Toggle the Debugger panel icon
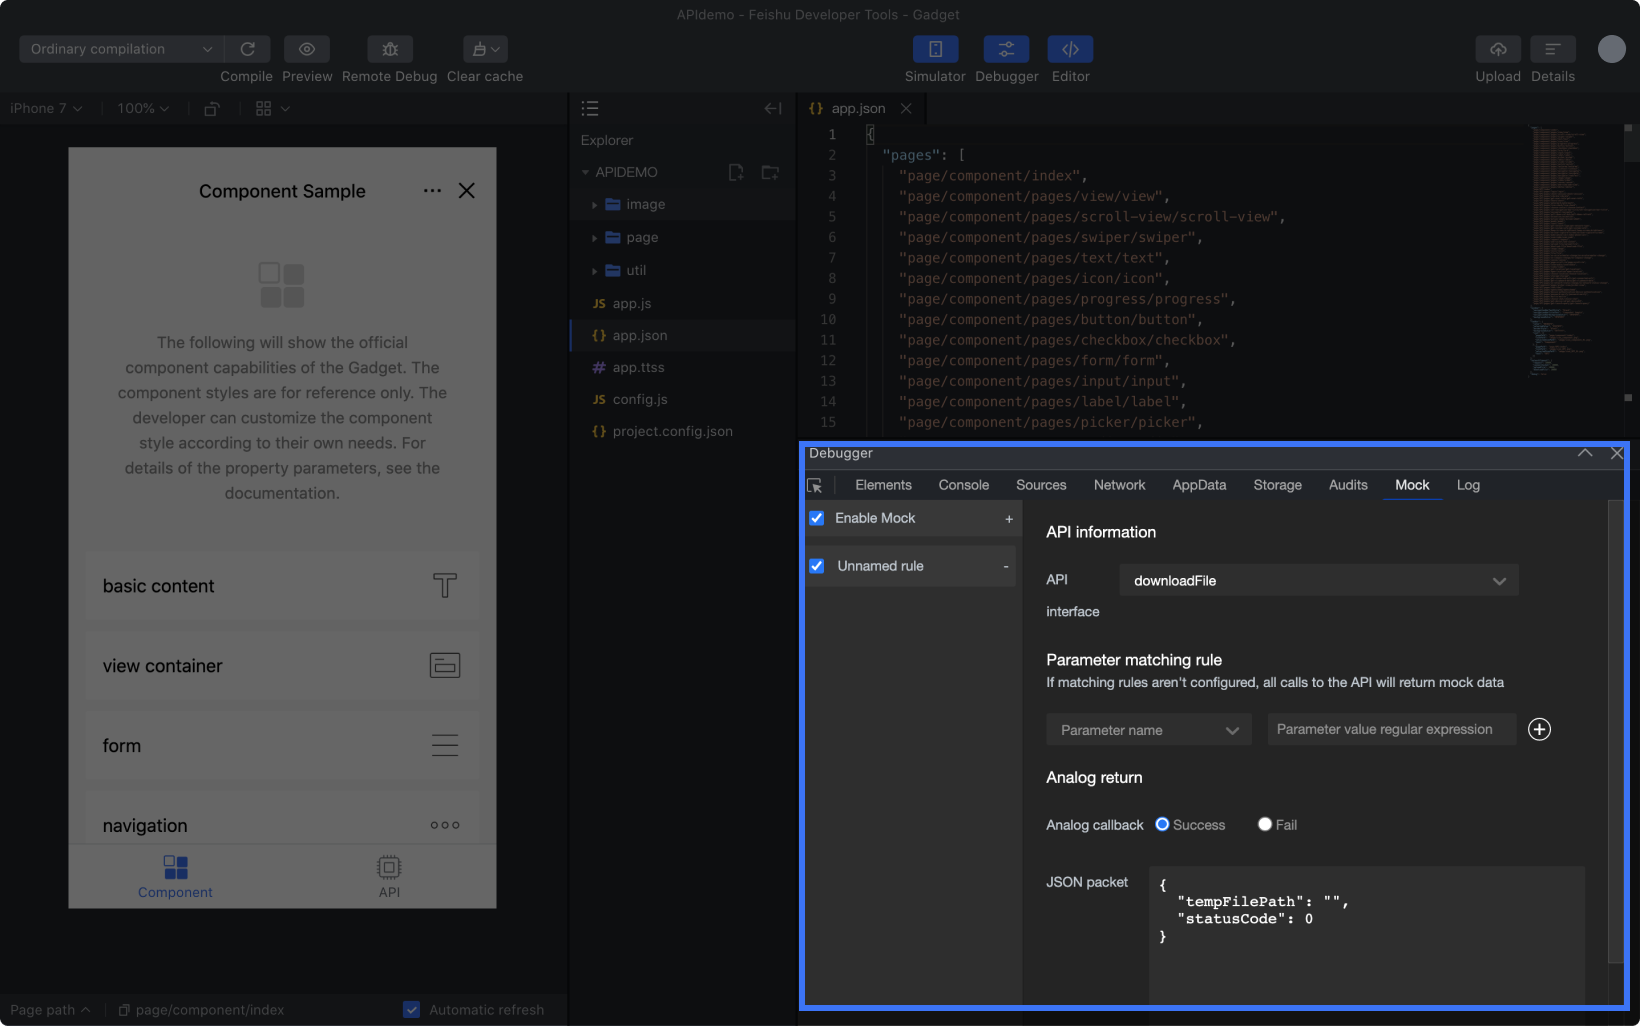This screenshot has height=1026, width=1640. click(x=1006, y=49)
